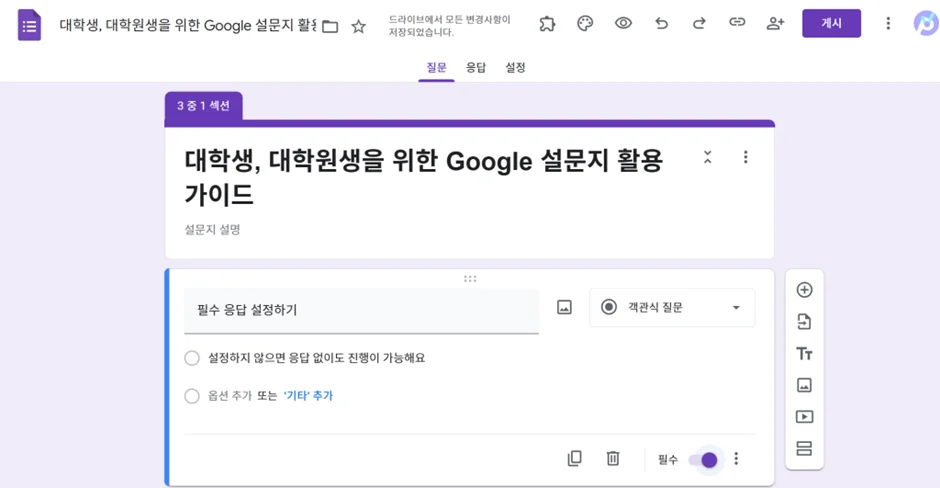Screen dimensions: 940x488
Task: Undo the last change
Action: pyautogui.click(x=661, y=23)
